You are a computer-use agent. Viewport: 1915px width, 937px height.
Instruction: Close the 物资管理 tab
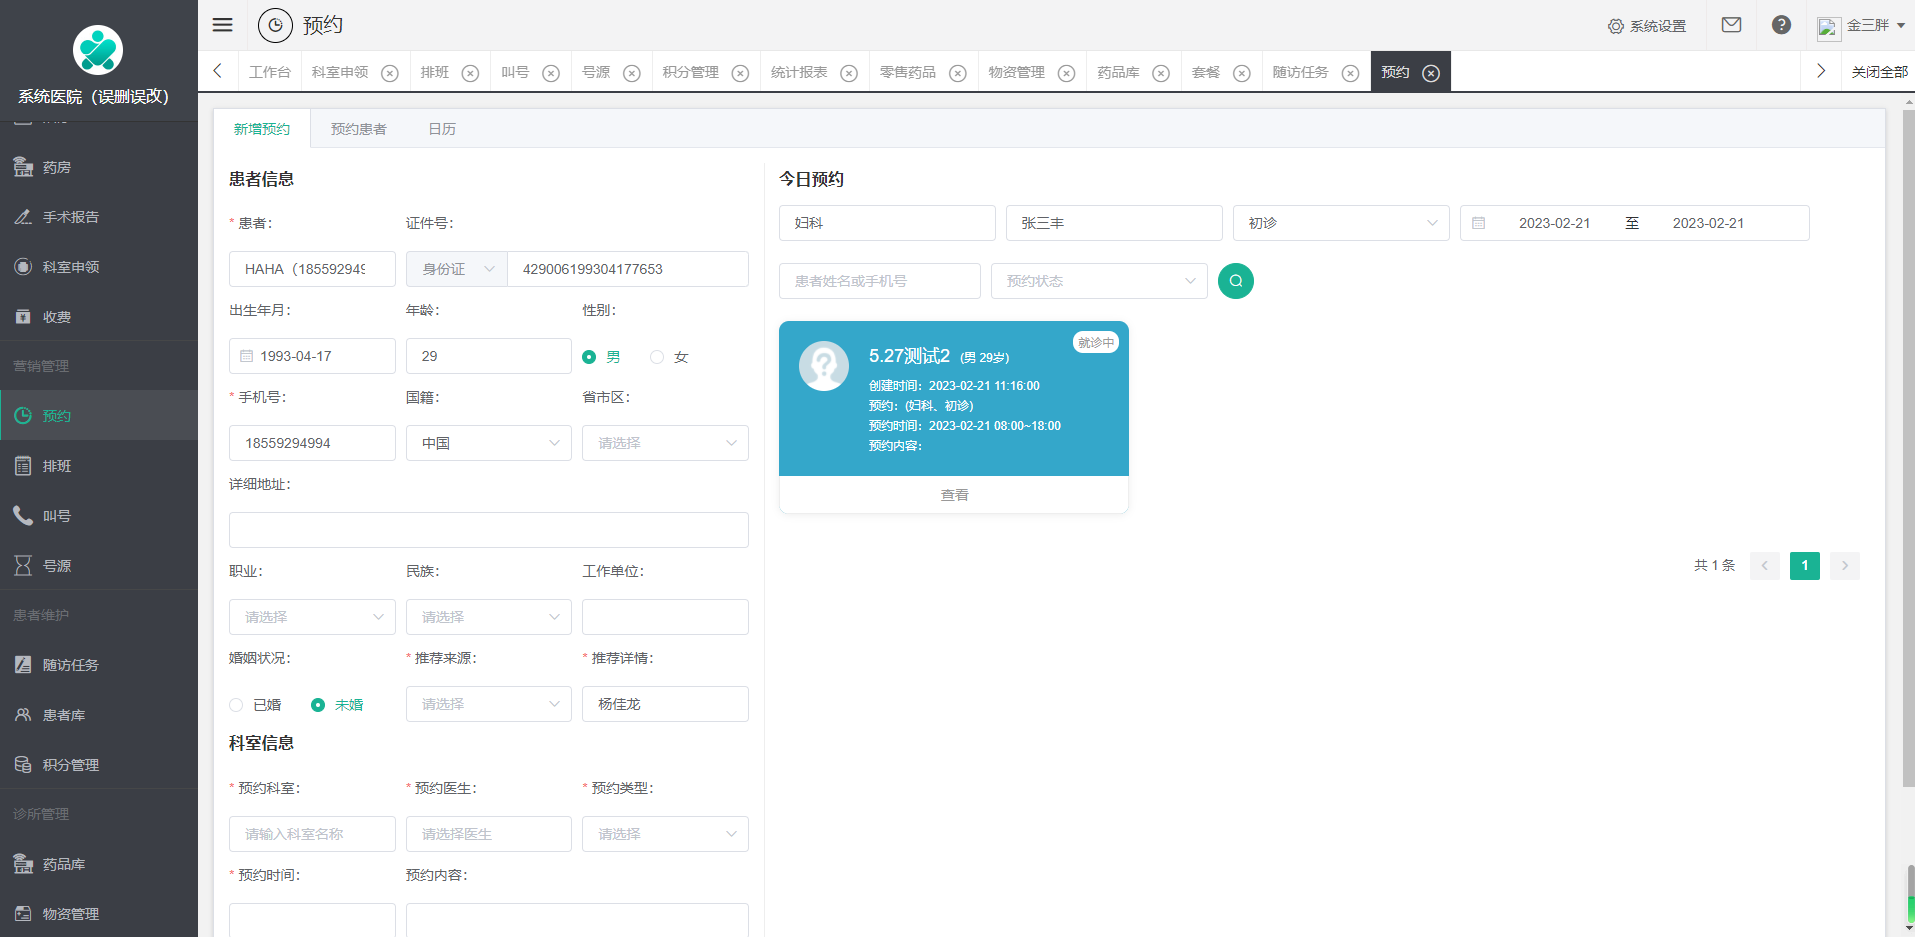(x=1067, y=73)
